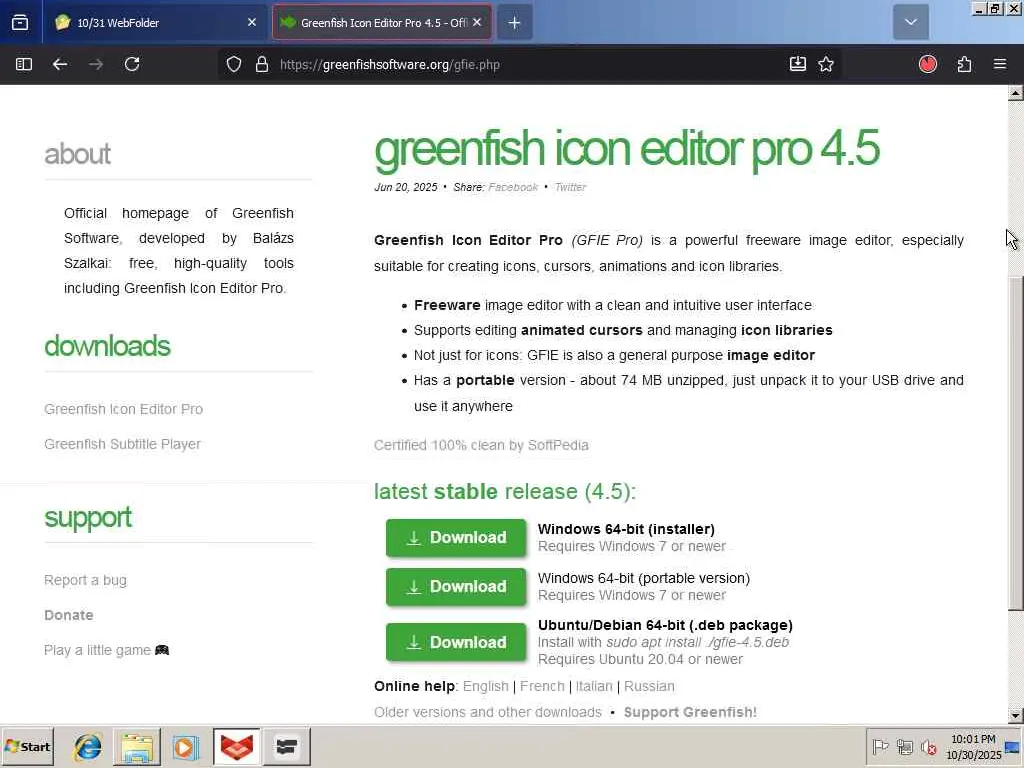Open the Firefox hamburger menu
This screenshot has height=768, width=1024.
1000,64
